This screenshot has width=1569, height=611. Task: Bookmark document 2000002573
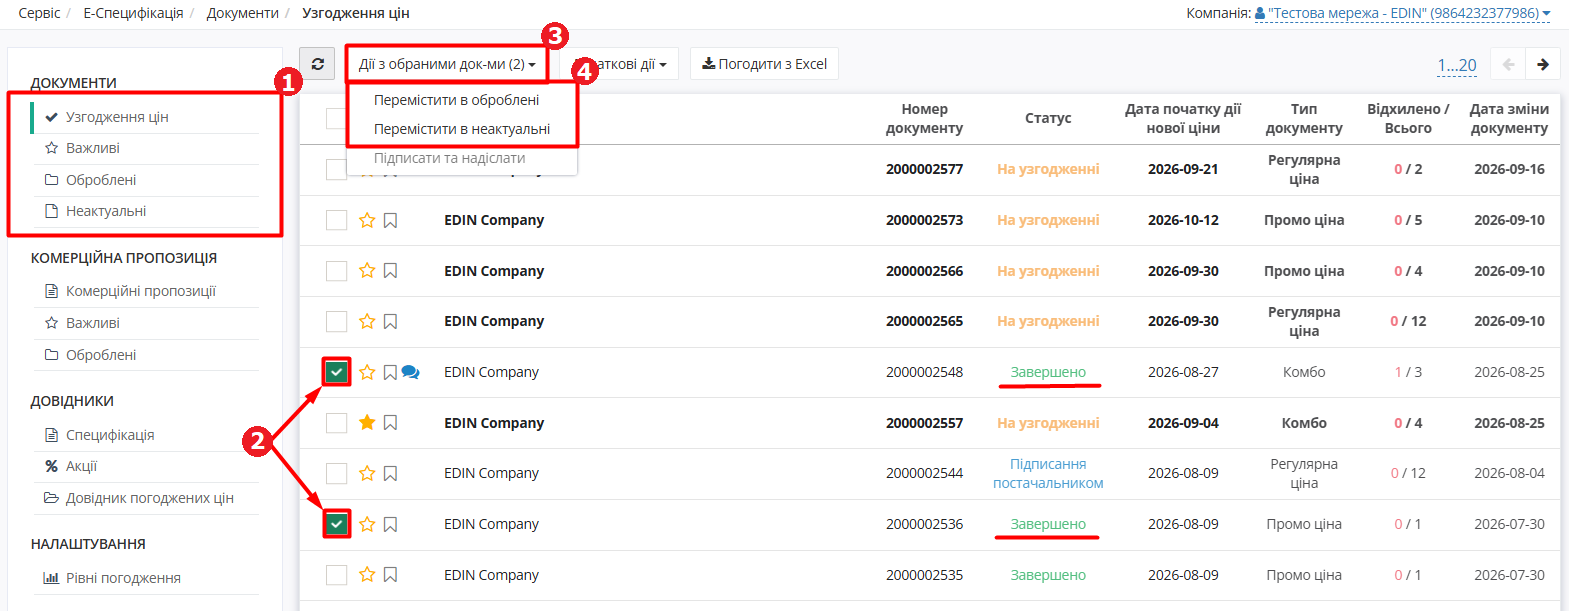tap(390, 220)
